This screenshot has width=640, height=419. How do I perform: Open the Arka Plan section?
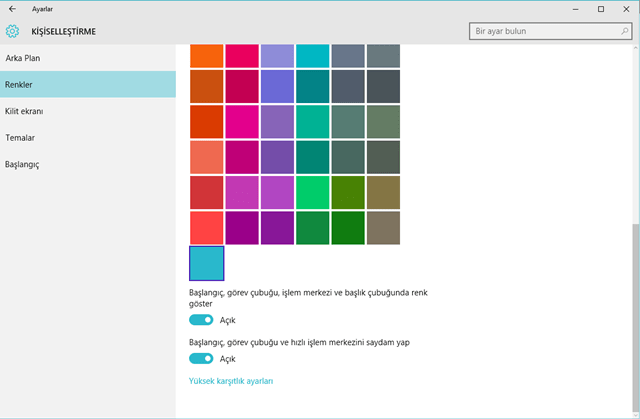(x=88, y=58)
